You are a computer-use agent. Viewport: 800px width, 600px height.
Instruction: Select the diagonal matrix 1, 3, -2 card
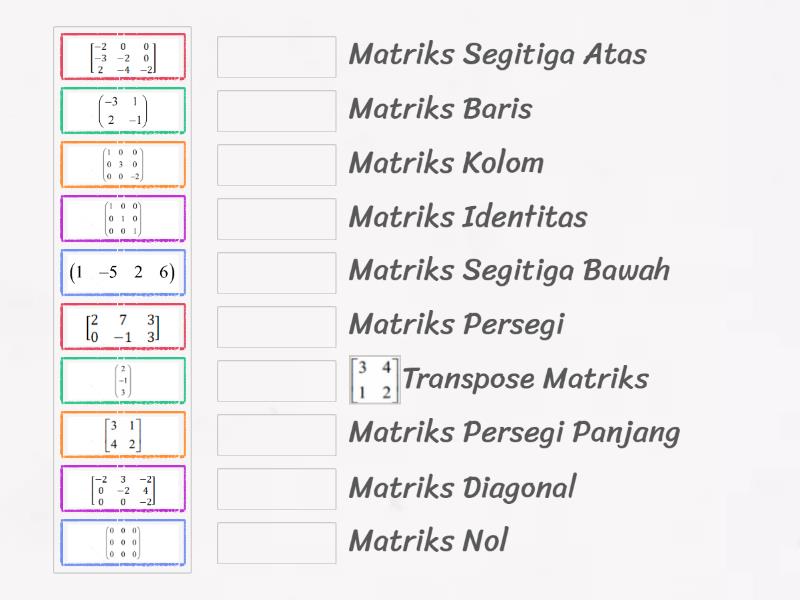123,165
